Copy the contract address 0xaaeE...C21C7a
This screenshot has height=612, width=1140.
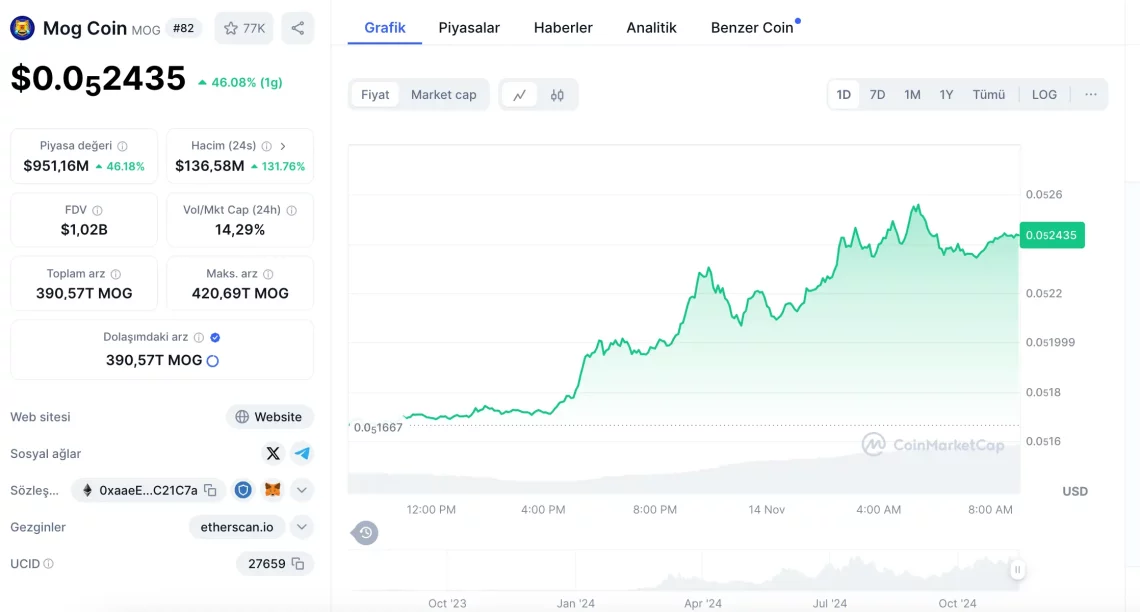[x=210, y=490]
